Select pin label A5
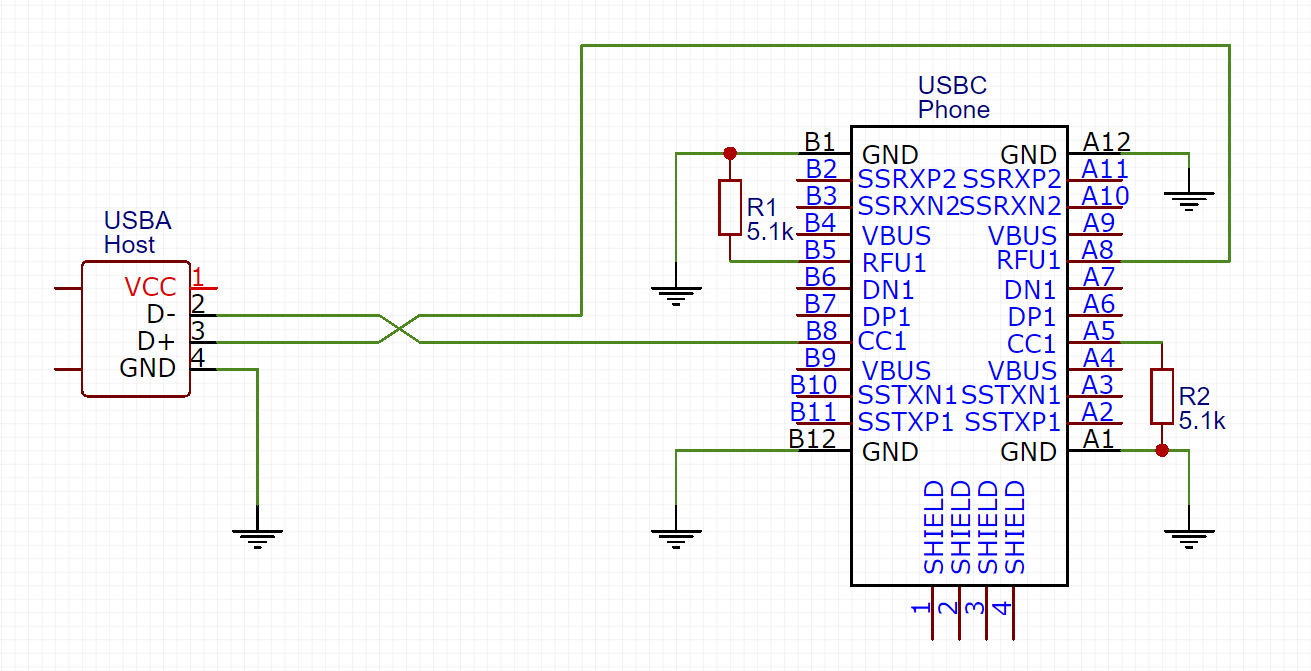1311x671 pixels. point(1099,330)
